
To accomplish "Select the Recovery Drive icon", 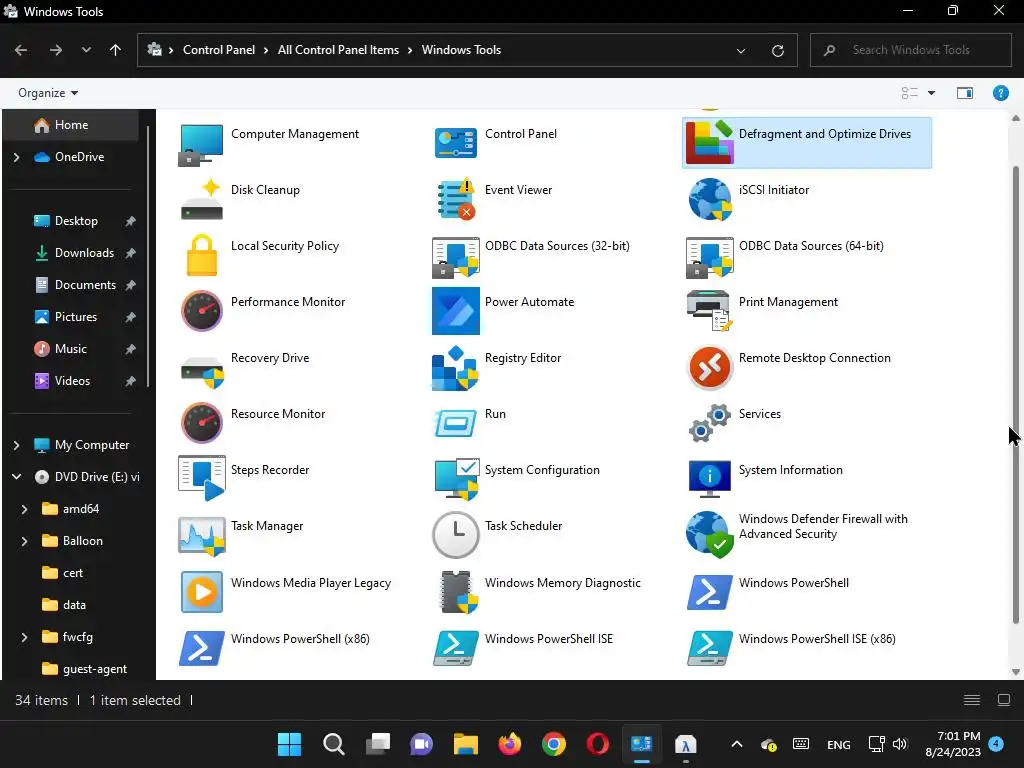I will [201, 371].
